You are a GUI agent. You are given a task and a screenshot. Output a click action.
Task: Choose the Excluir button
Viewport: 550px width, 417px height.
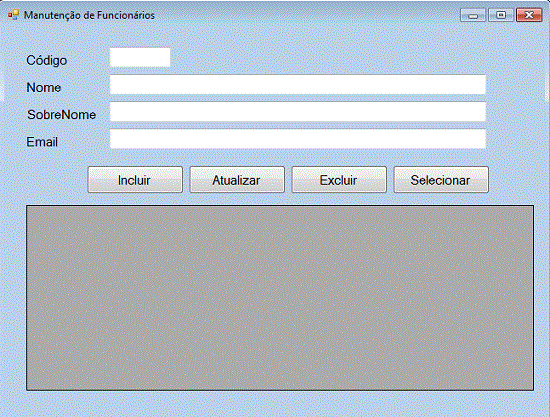click(x=339, y=180)
